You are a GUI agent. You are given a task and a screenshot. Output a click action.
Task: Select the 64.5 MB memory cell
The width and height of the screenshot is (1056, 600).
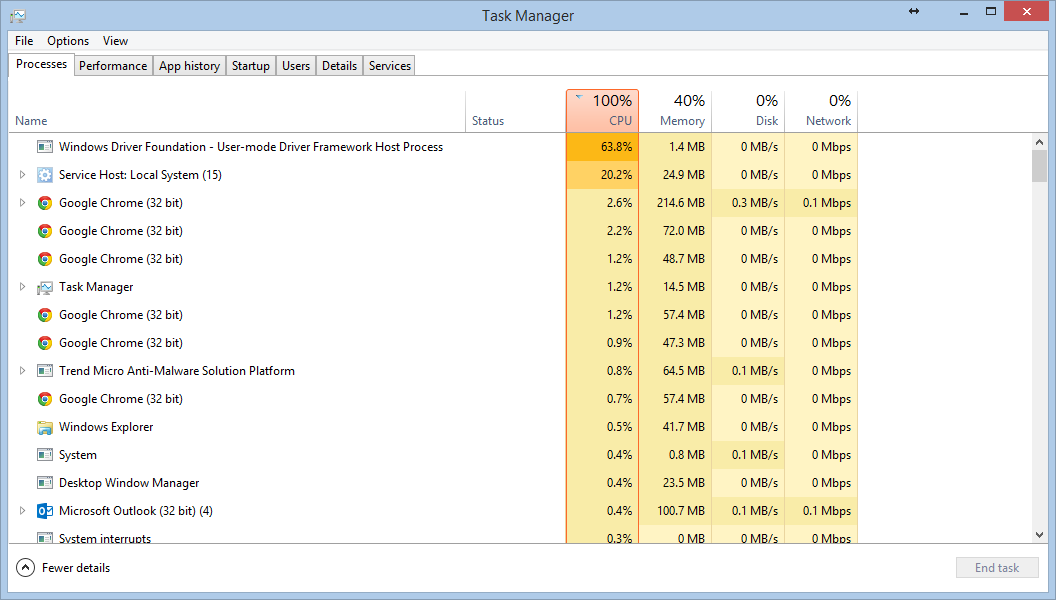click(675, 371)
